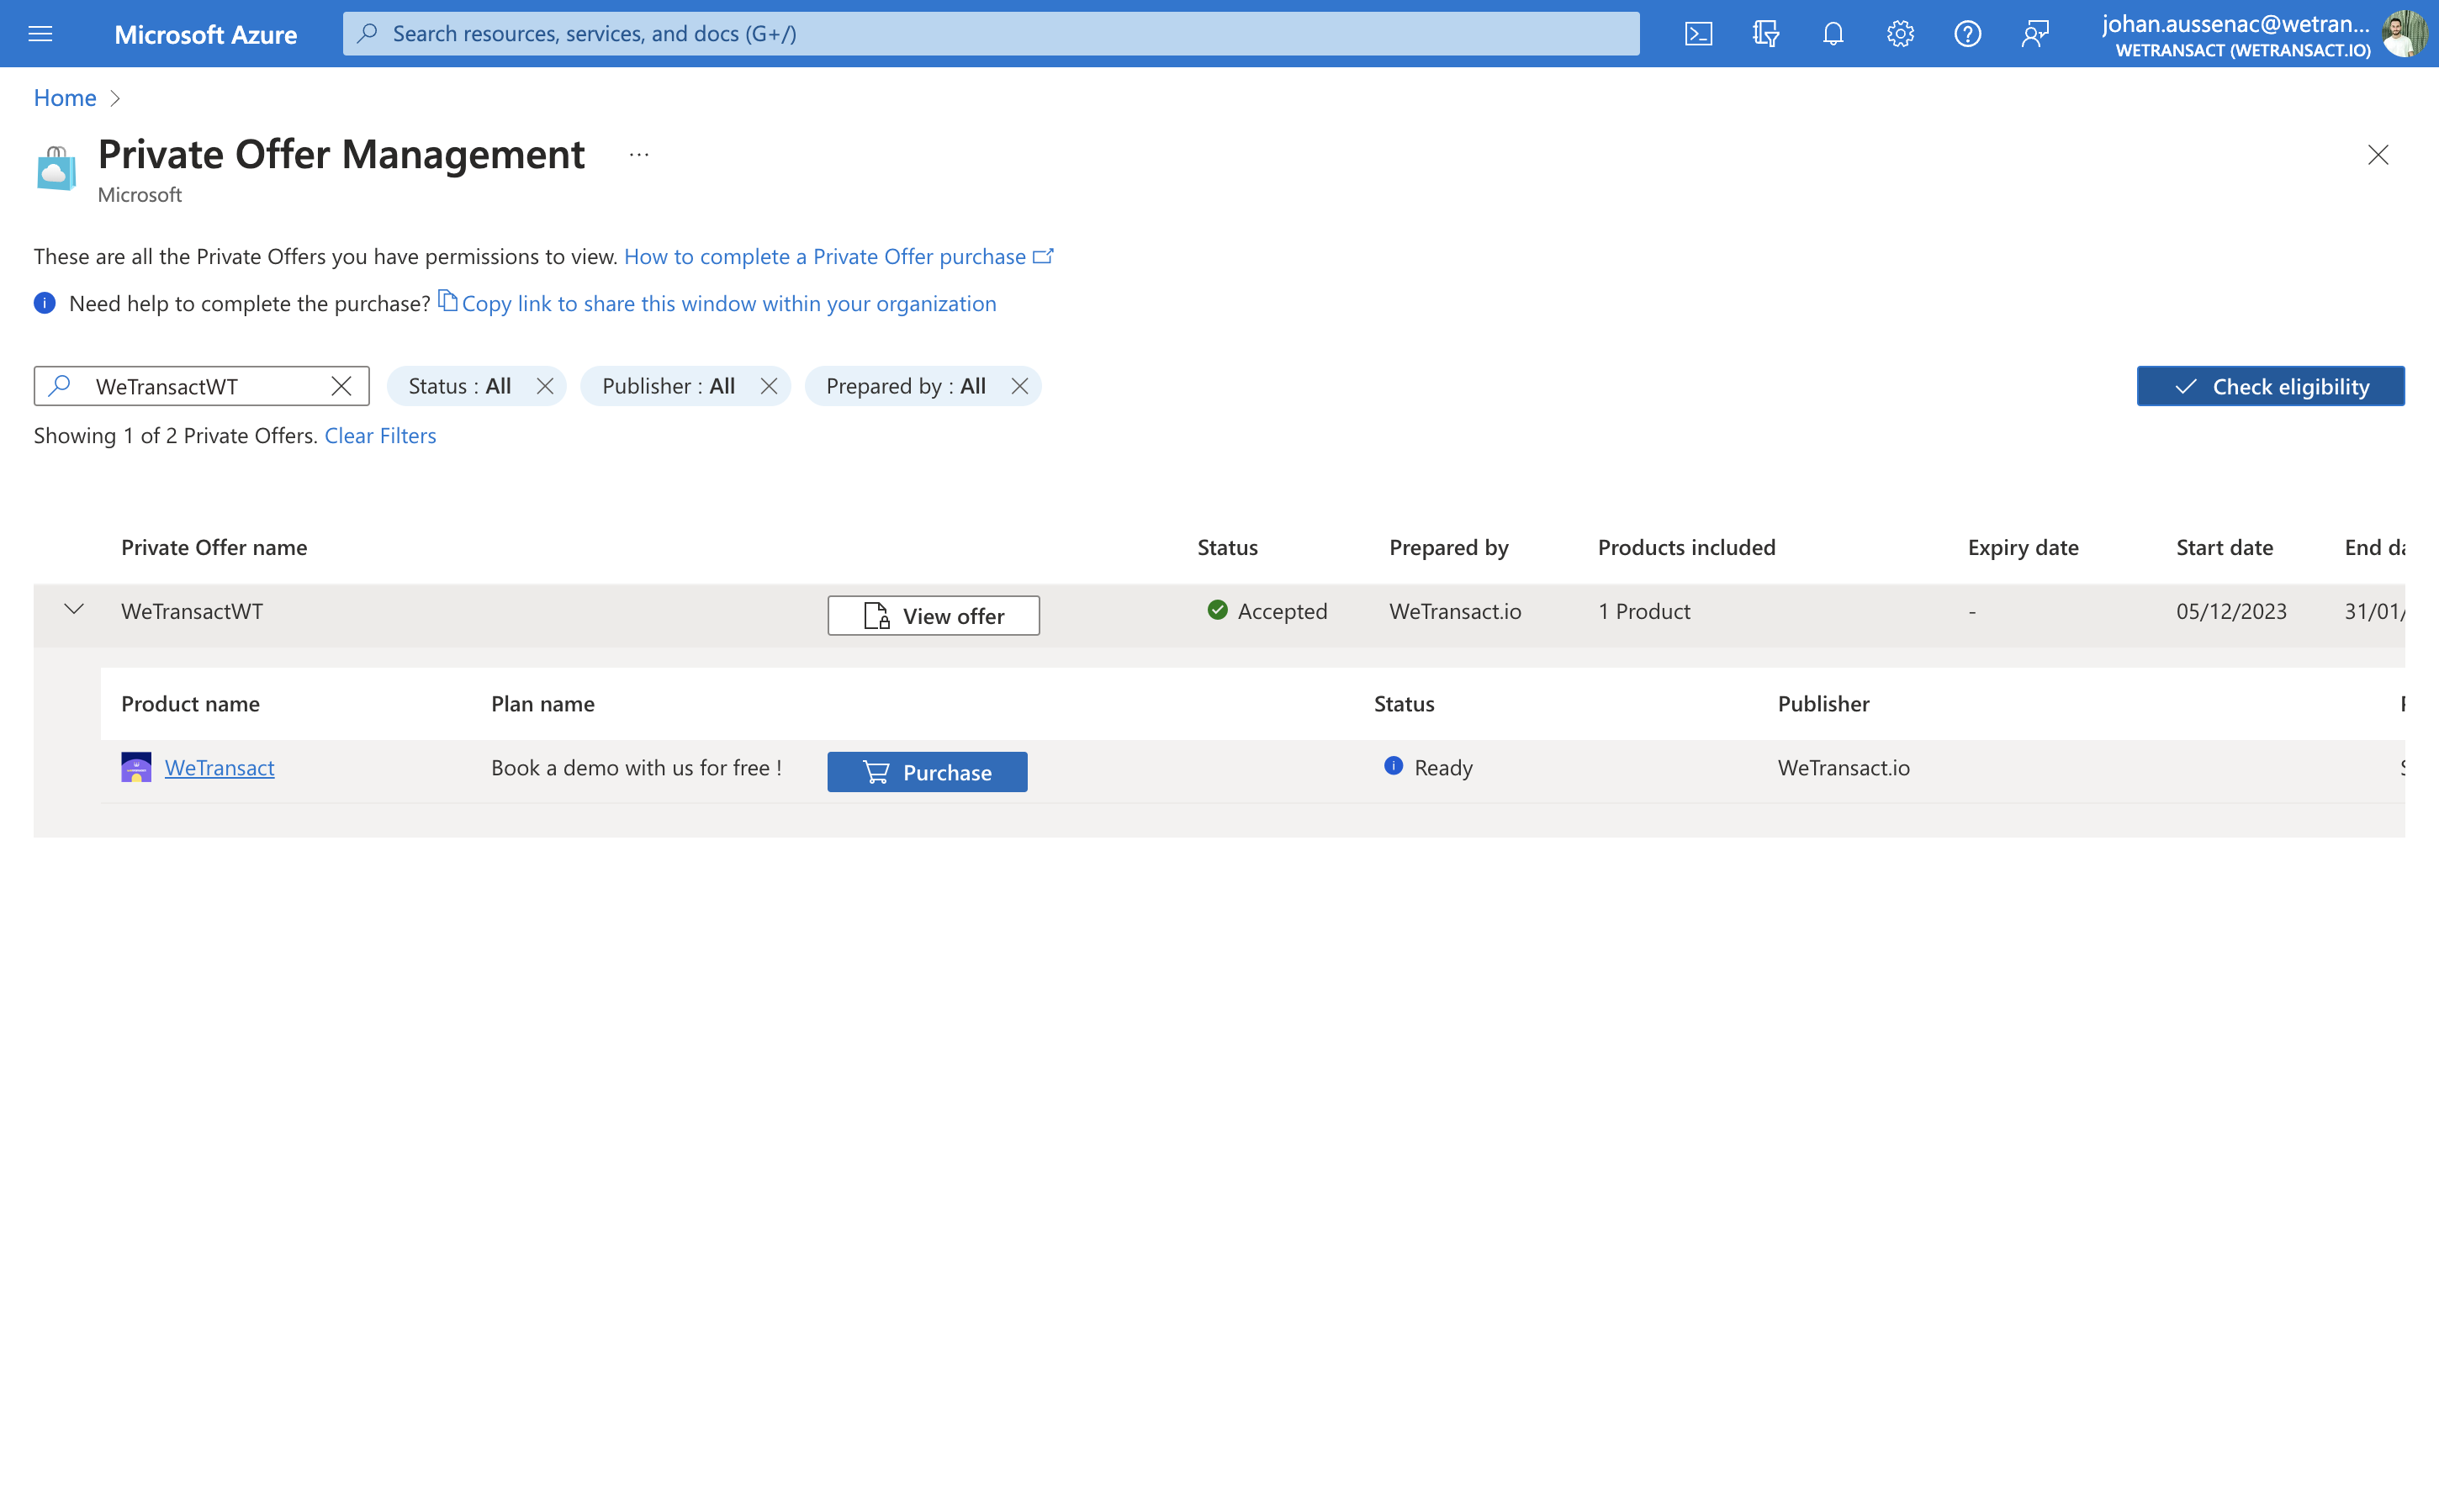Open the Prepared by: All filter dropdown

906,386
